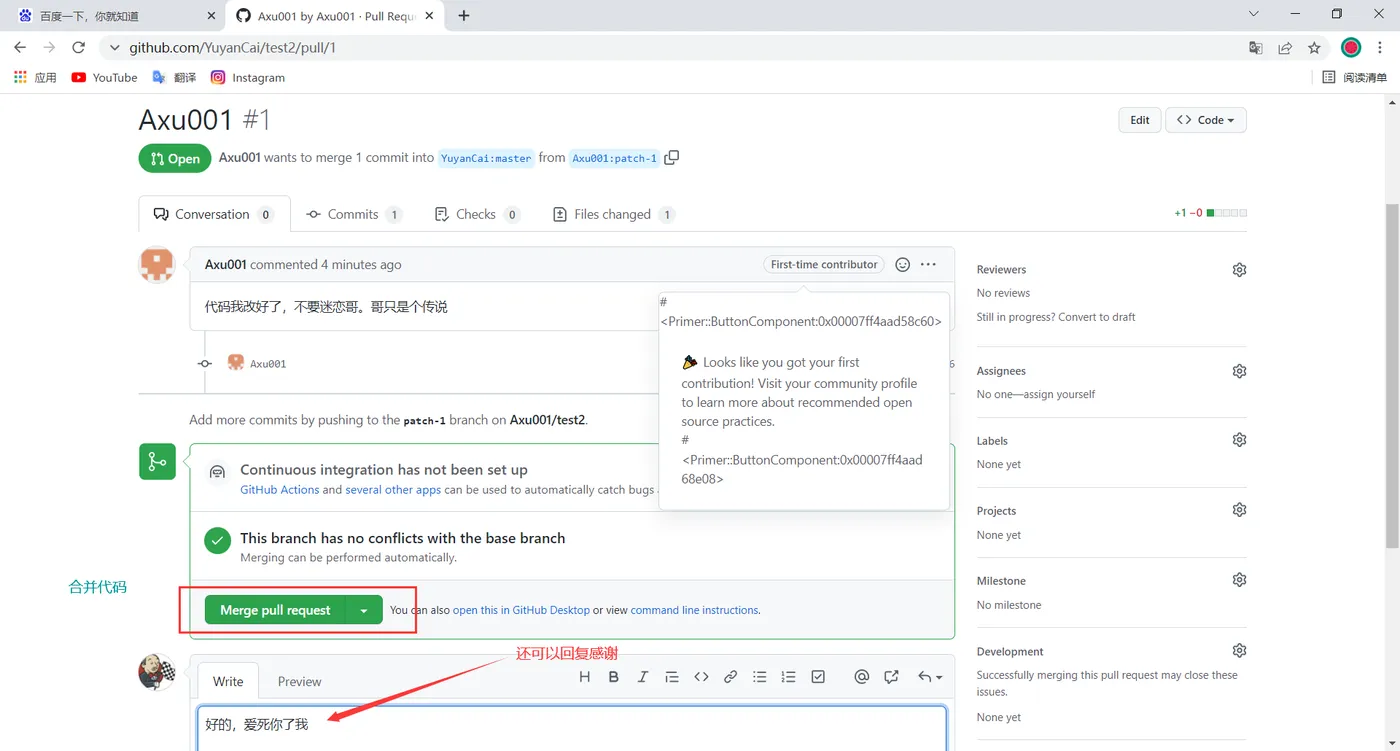The height and width of the screenshot is (751, 1400).
Task: Open the Axu001:patch-1 branch link
Action: (615, 158)
